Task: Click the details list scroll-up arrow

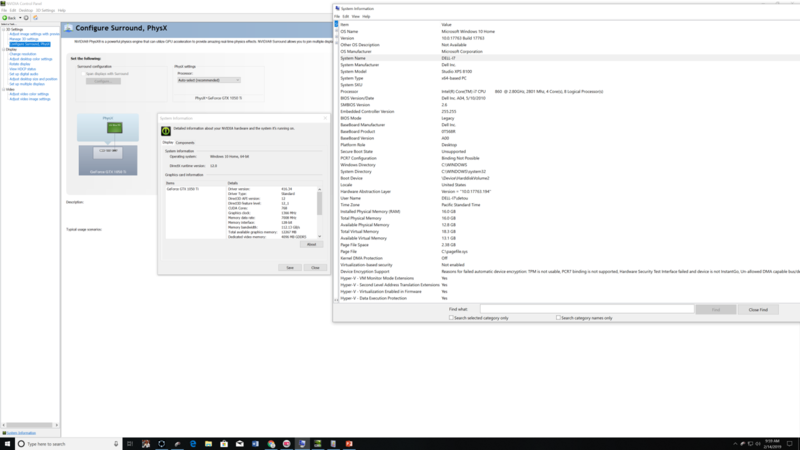Action: click(320, 189)
